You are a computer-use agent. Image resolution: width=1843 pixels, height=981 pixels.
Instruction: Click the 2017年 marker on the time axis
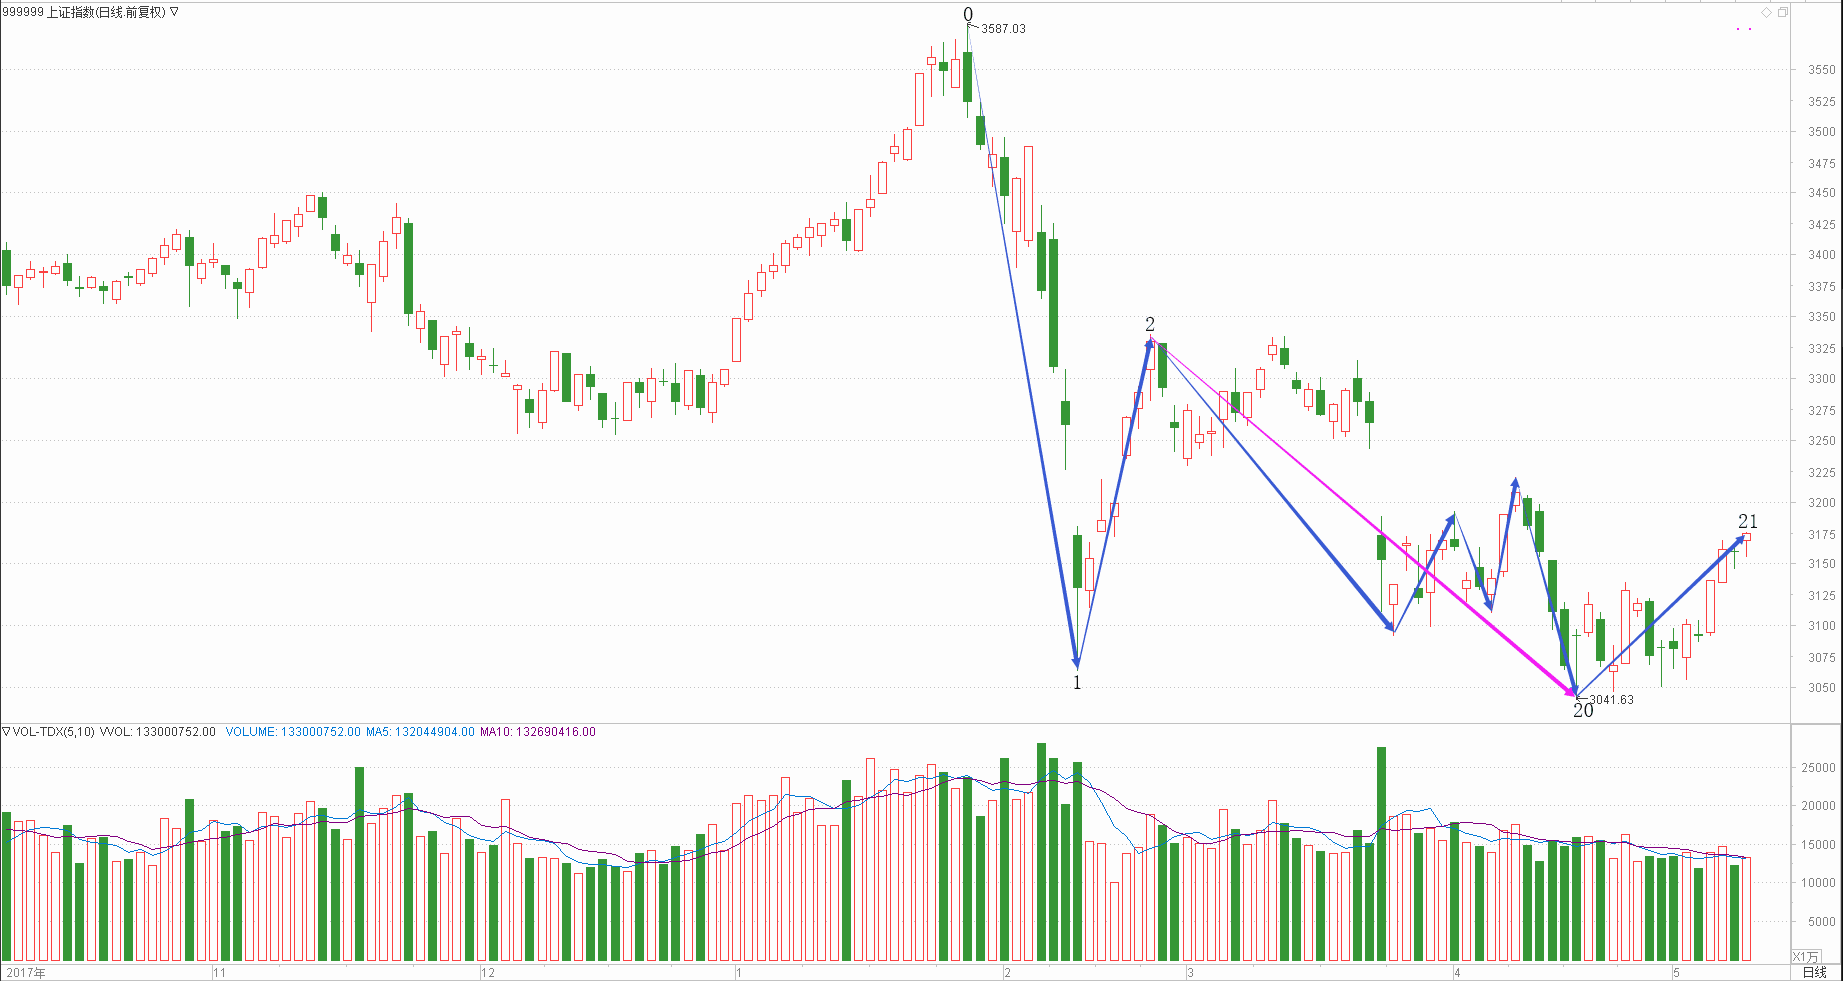tap(25, 972)
